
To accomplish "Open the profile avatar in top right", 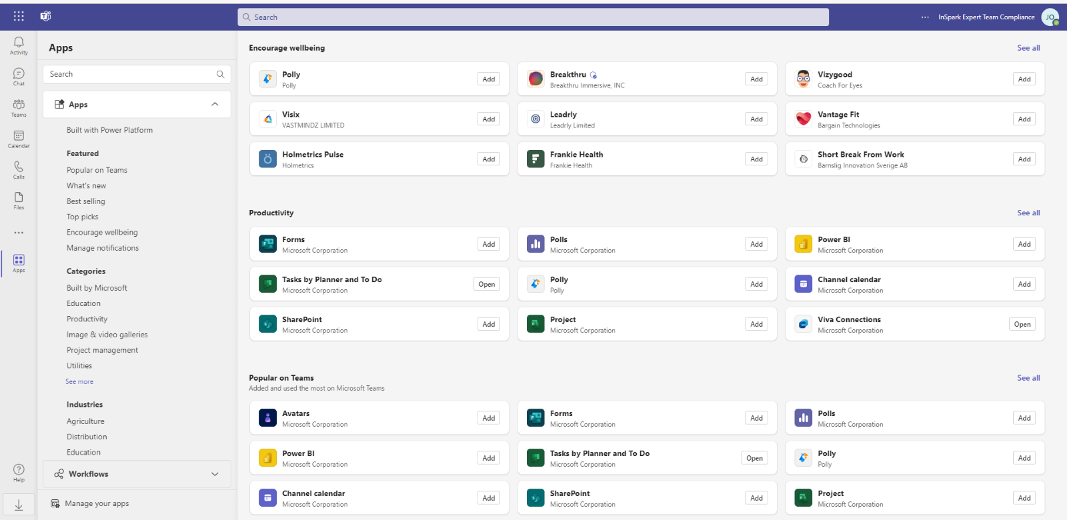I will click(1050, 17).
